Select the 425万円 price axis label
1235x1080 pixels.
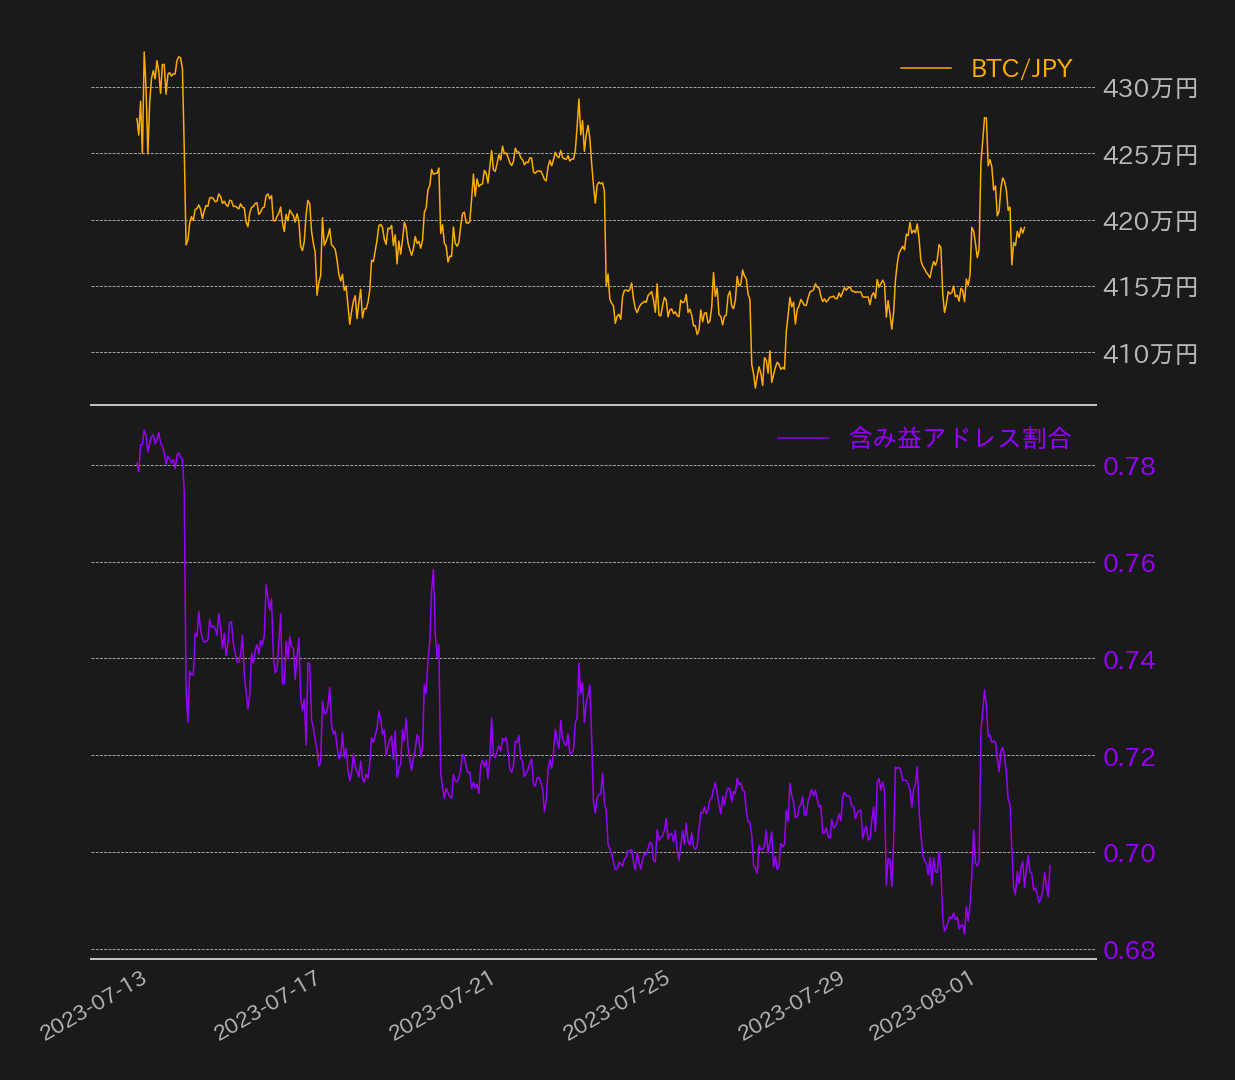(x=1150, y=155)
